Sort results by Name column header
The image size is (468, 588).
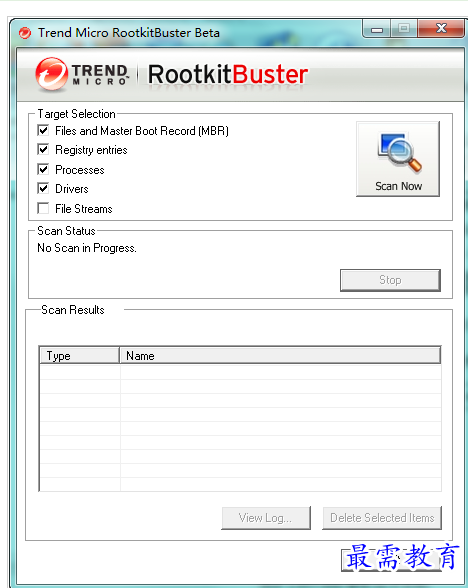coord(280,356)
